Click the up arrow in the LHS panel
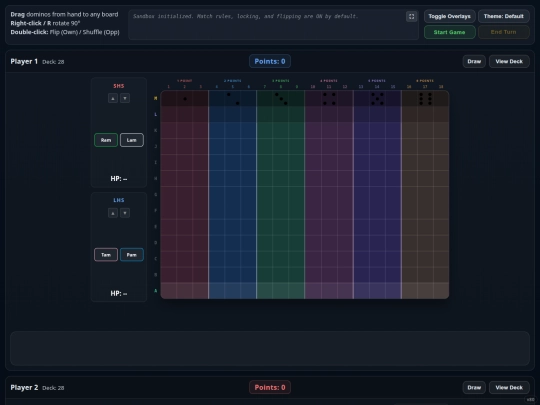The image size is (540, 405). 113,213
